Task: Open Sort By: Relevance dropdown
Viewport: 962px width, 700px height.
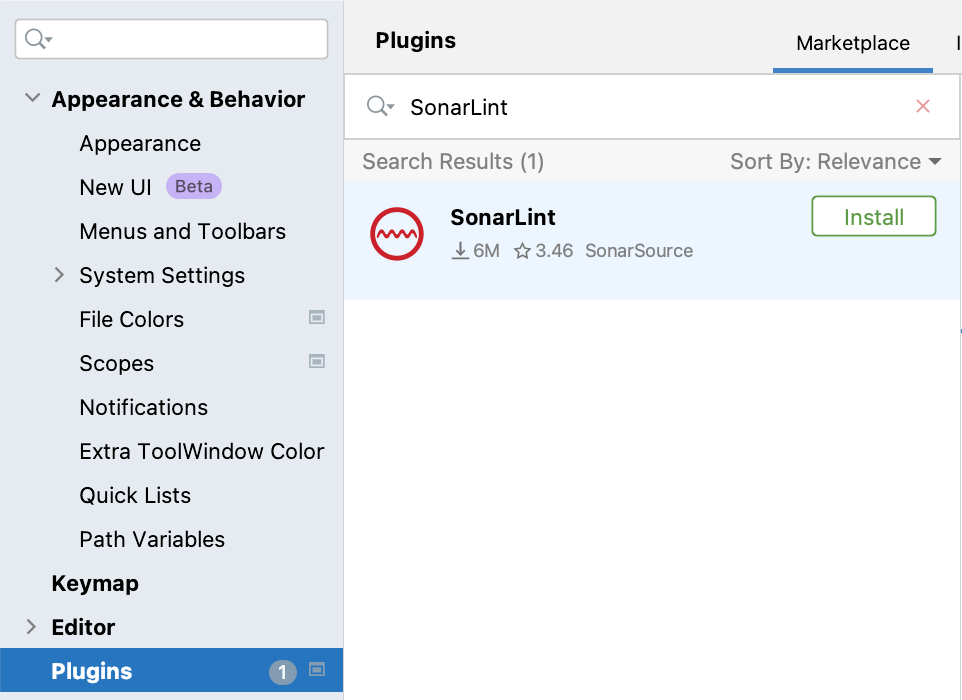Action: 836,161
